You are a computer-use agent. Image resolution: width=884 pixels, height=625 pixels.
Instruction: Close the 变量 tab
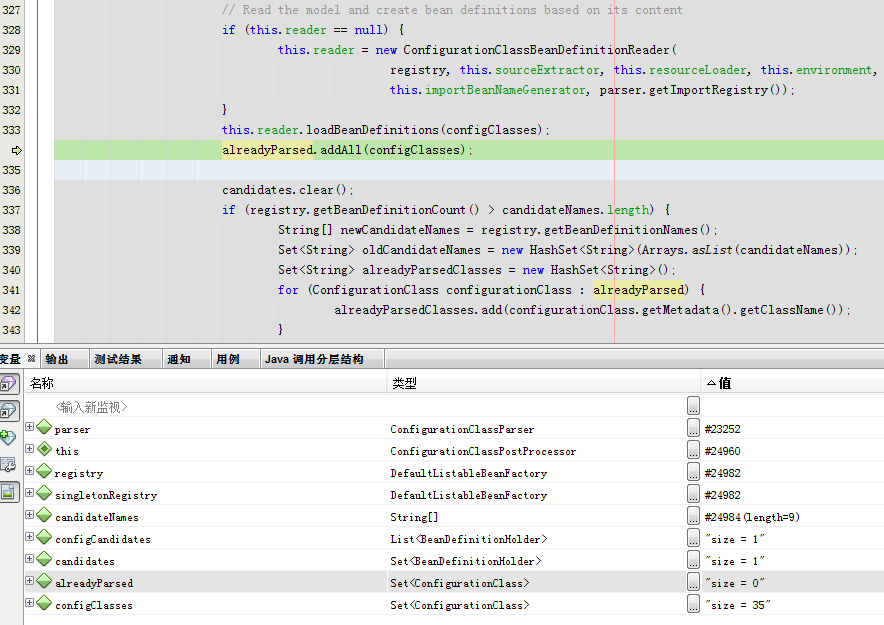(x=32, y=358)
